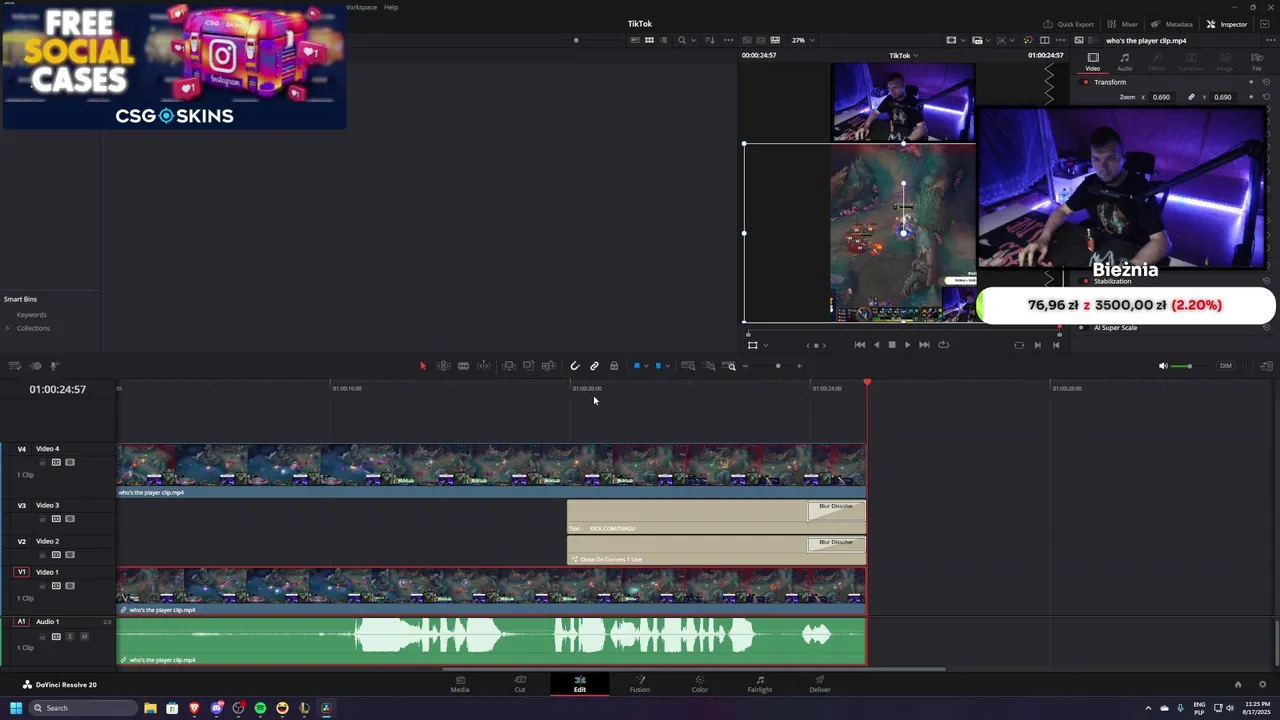Open the viewer zoom 27% dropdown
This screenshot has height=720, width=1280.
tap(803, 40)
